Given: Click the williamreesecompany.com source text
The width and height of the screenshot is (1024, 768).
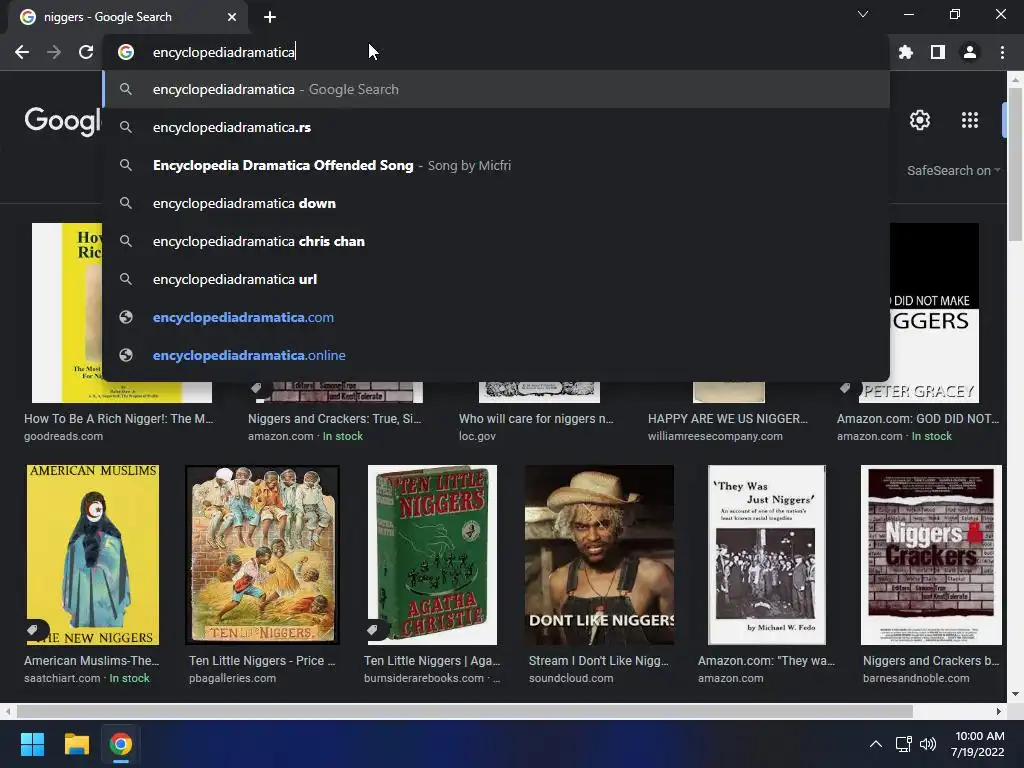Looking at the screenshot, I should [x=715, y=436].
